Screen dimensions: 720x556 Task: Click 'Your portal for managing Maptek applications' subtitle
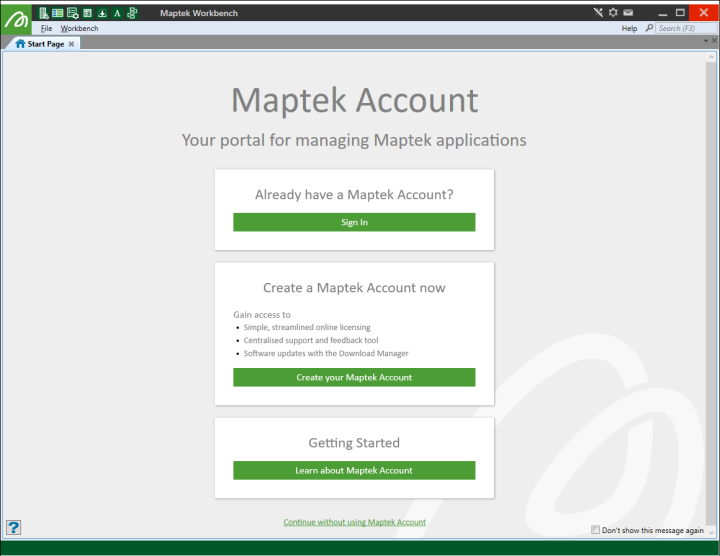coord(354,140)
